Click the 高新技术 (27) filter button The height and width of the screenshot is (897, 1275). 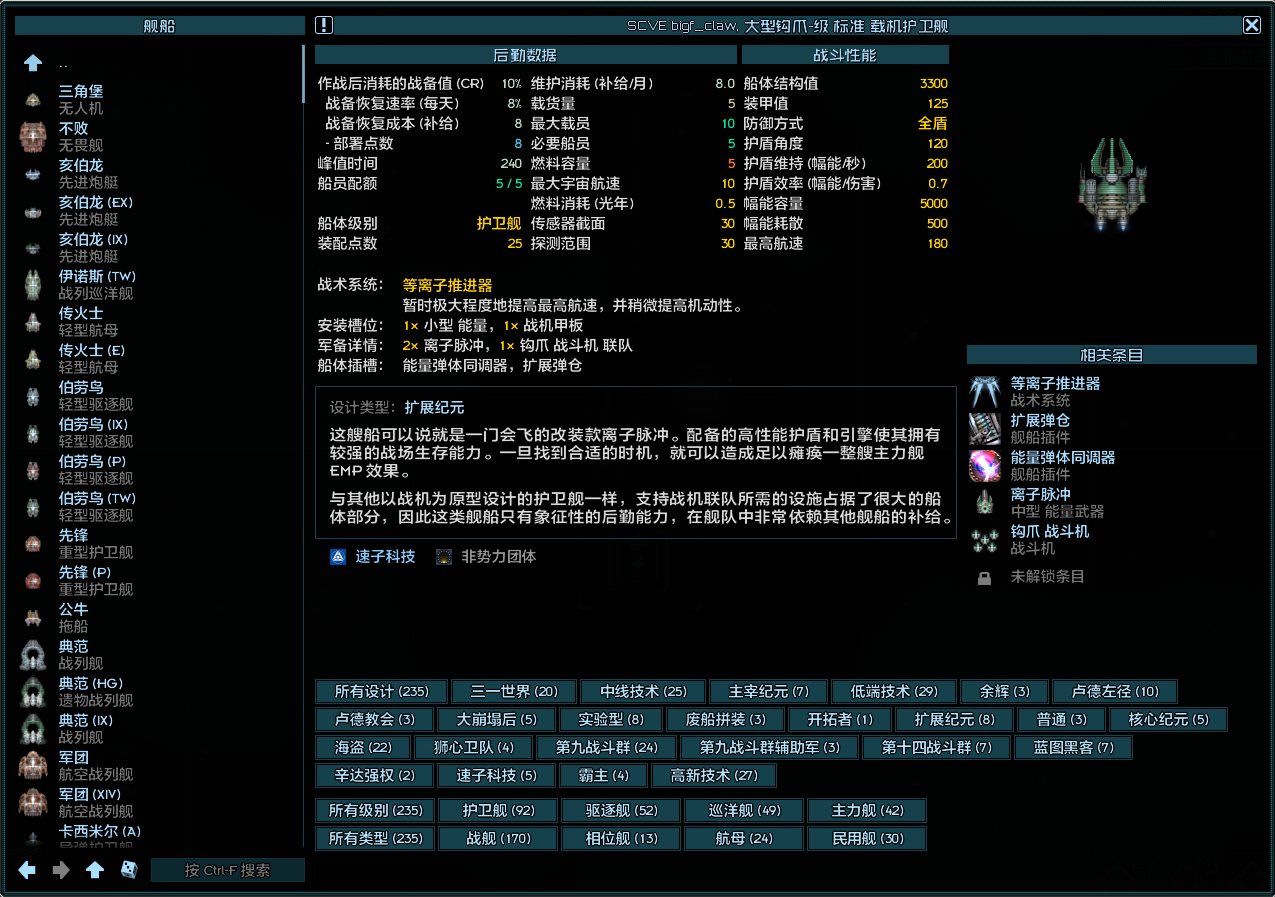point(715,775)
